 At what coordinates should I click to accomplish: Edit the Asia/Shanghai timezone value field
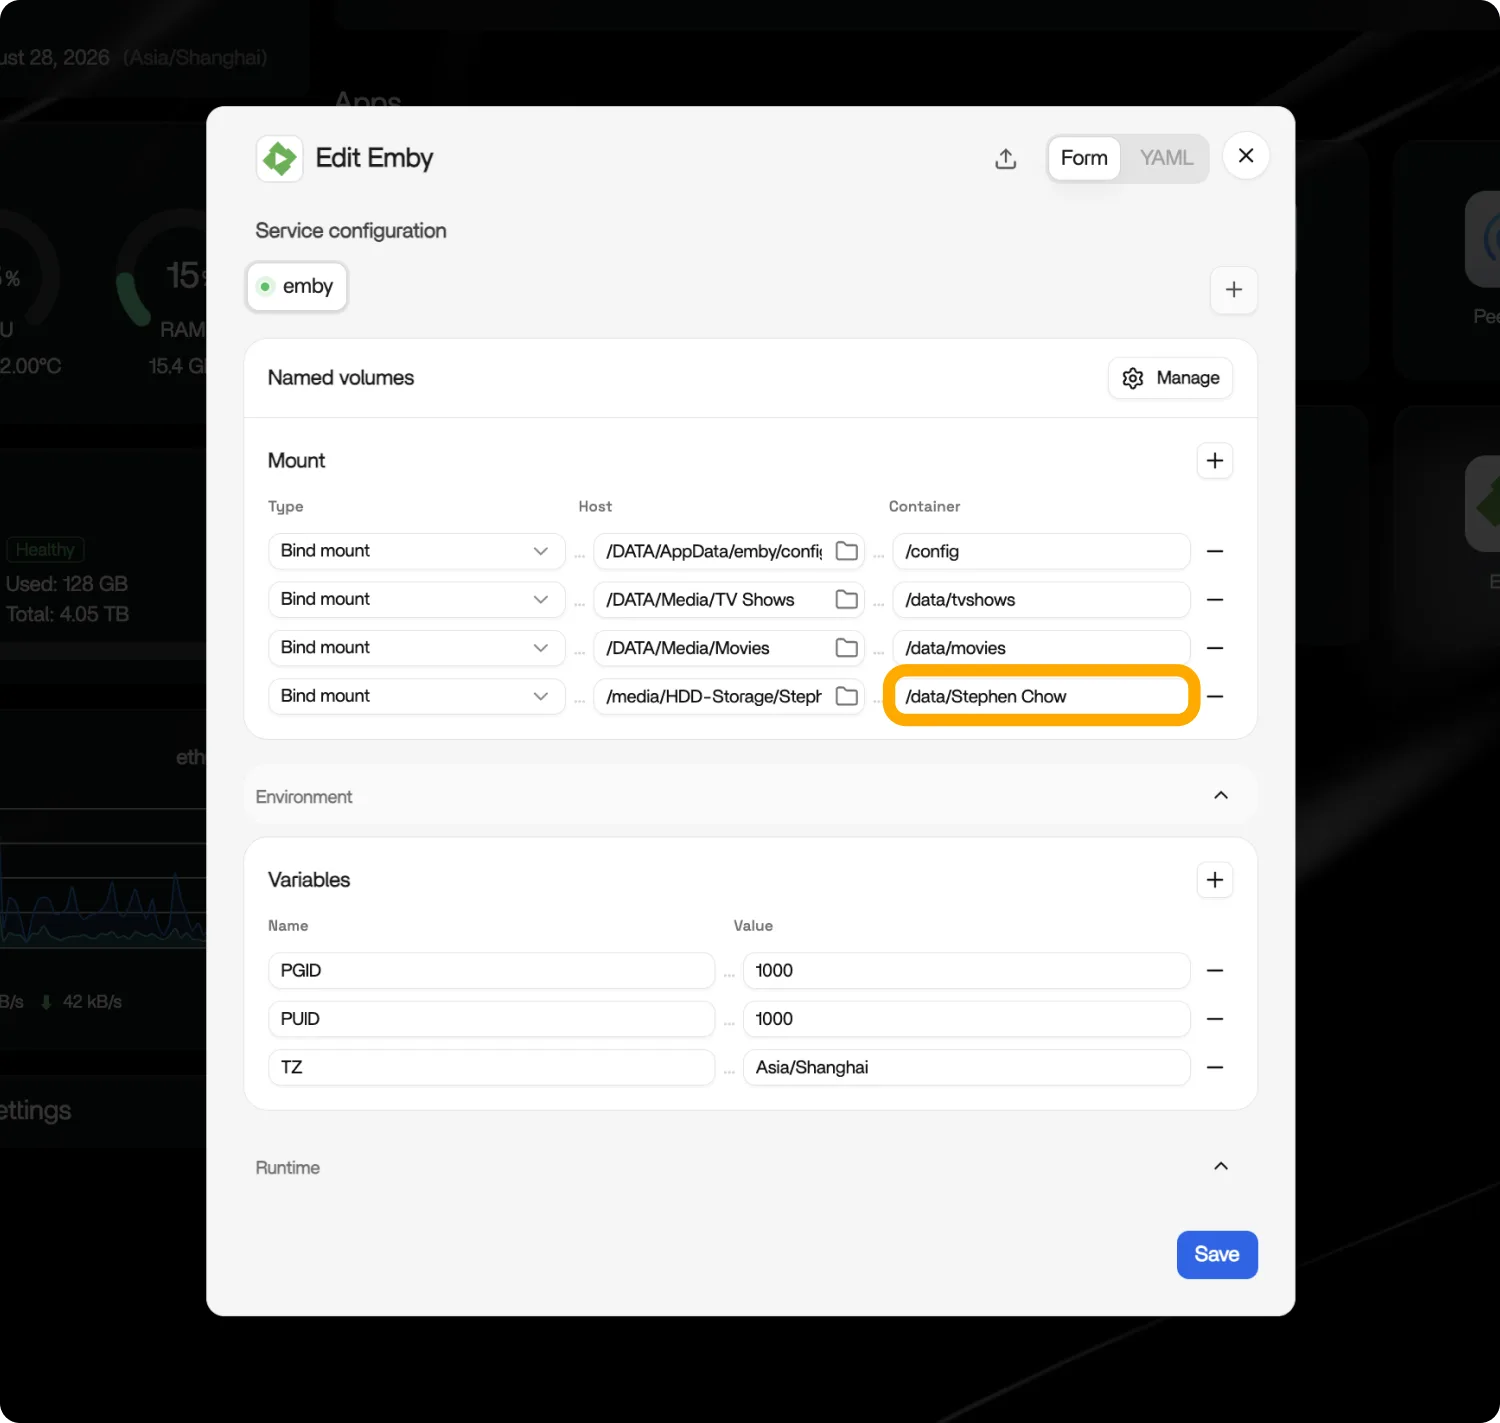[x=967, y=1067]
